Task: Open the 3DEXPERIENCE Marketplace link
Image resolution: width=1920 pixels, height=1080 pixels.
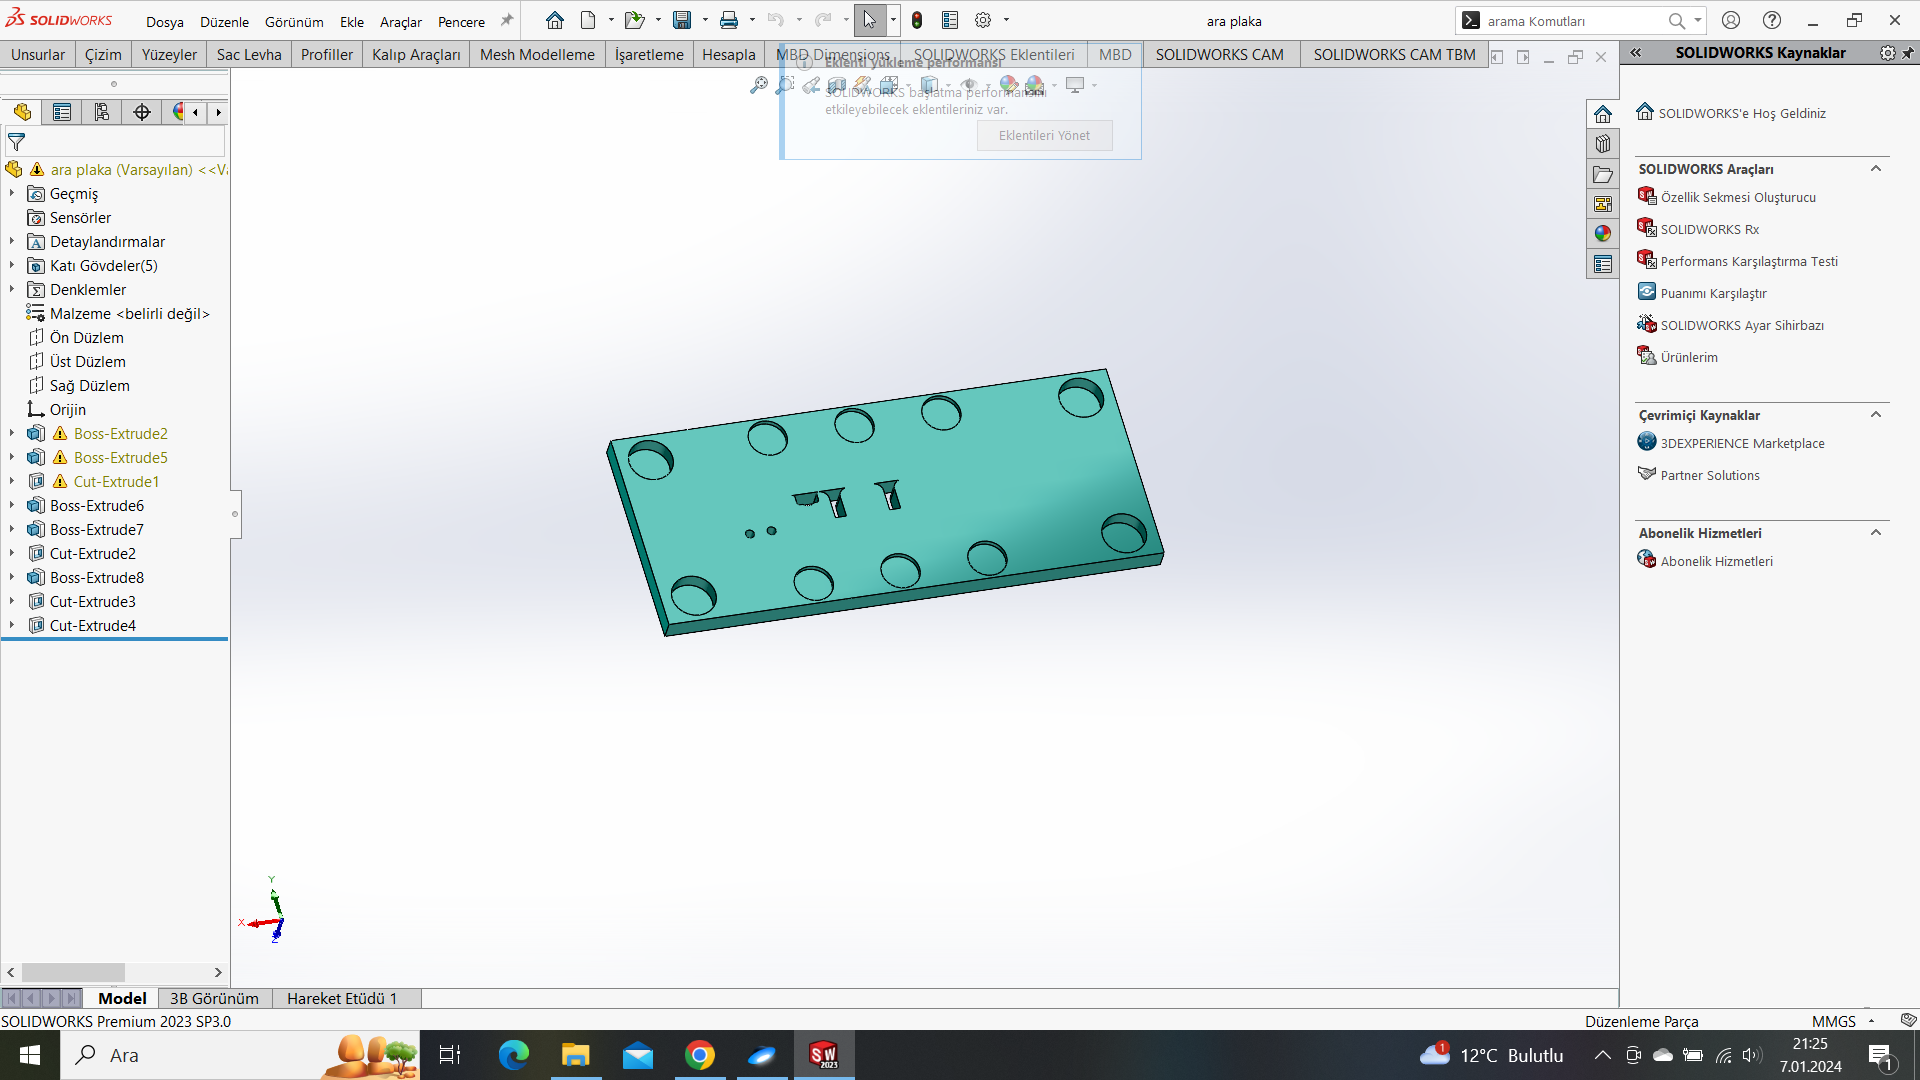Action: click(1742, 443)
